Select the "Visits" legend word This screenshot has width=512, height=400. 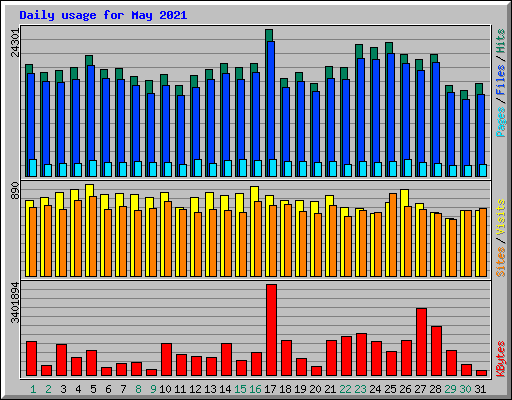501,217
